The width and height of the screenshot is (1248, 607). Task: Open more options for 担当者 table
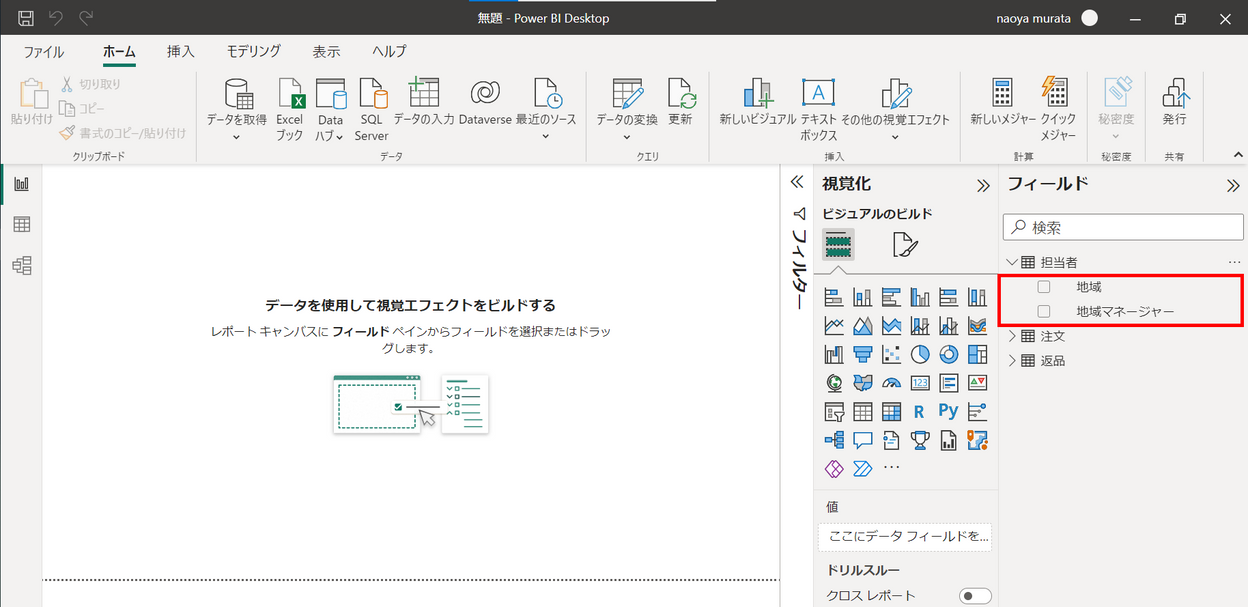coord(1233,262)
